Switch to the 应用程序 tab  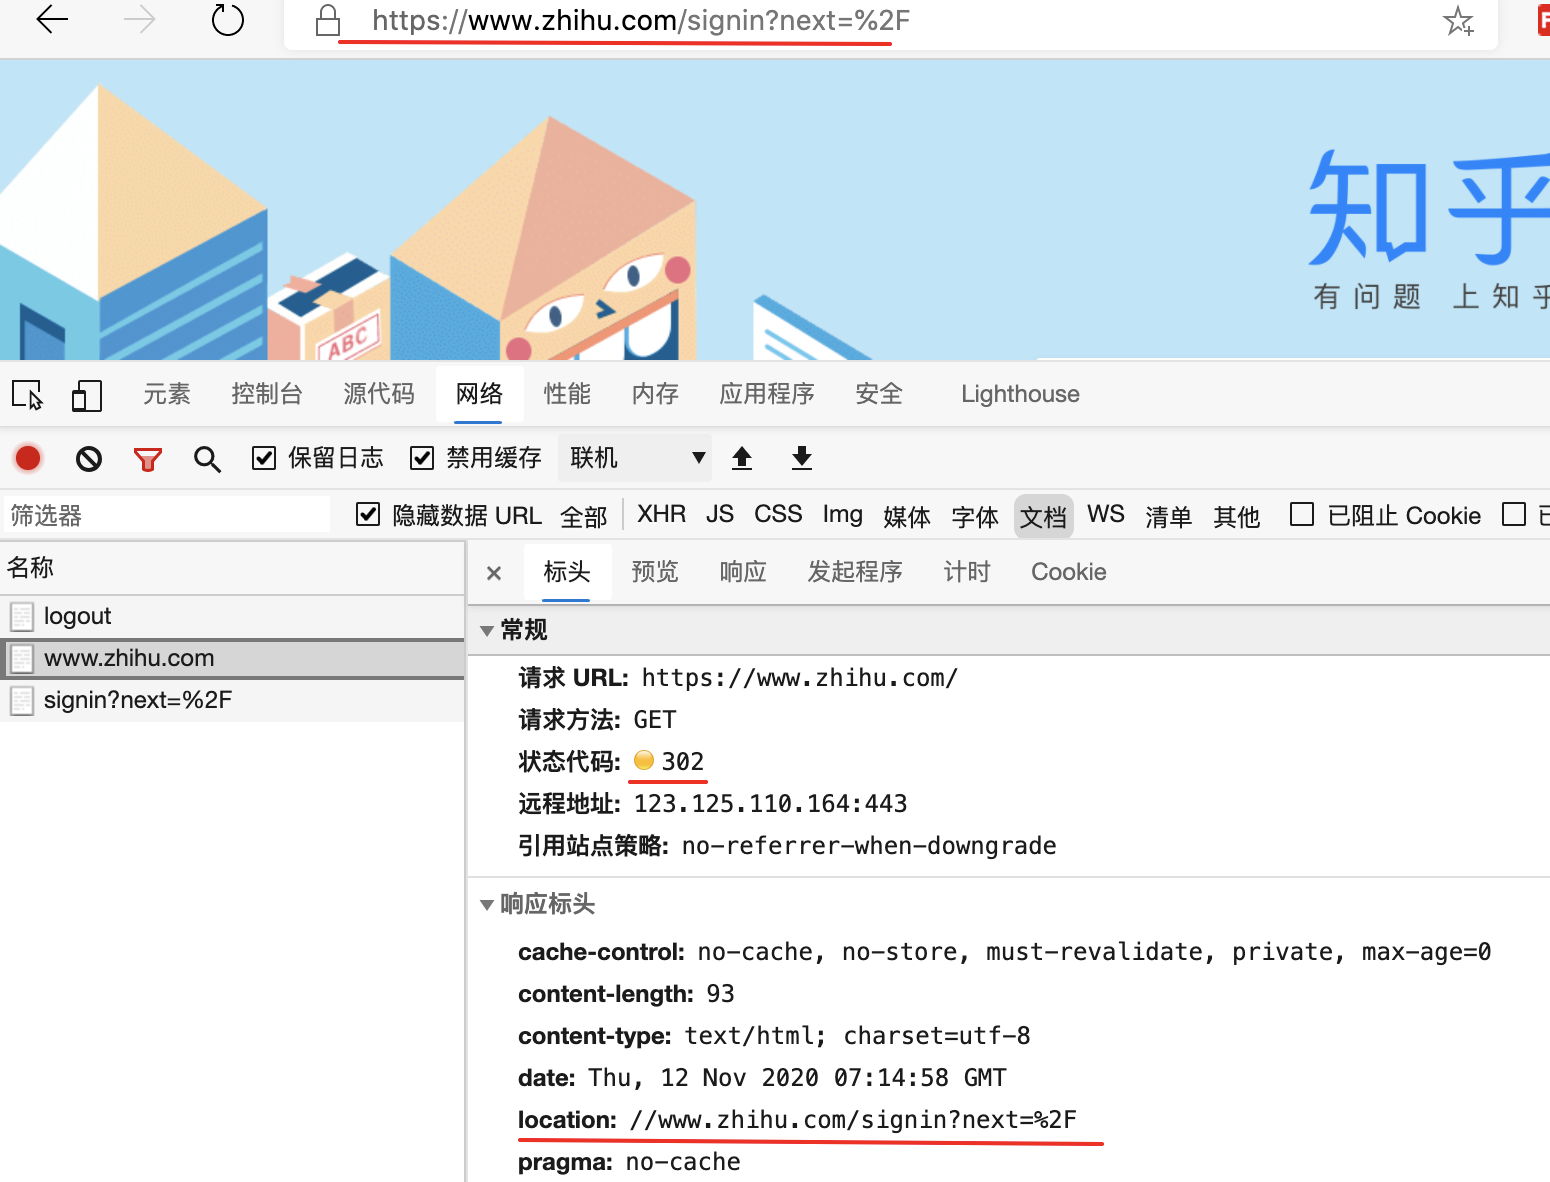(767, 394)
